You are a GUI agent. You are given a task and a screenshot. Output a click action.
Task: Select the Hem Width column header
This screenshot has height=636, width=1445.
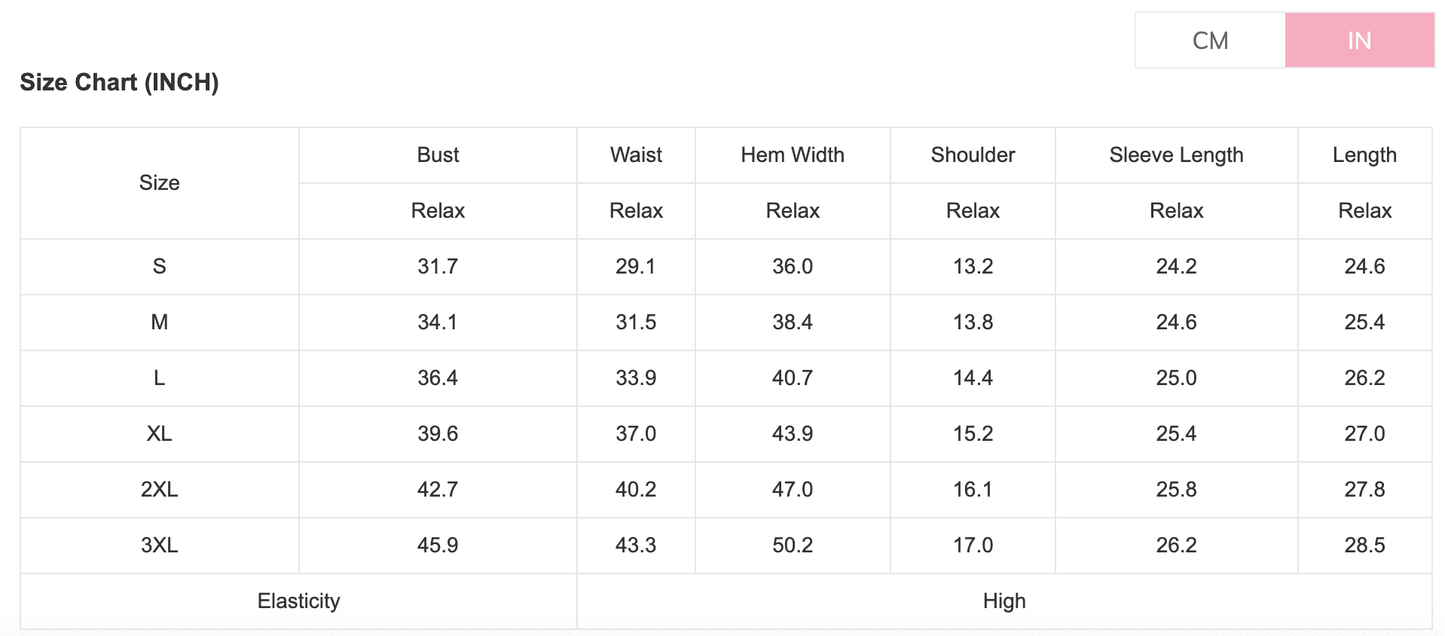coord(792,155)
